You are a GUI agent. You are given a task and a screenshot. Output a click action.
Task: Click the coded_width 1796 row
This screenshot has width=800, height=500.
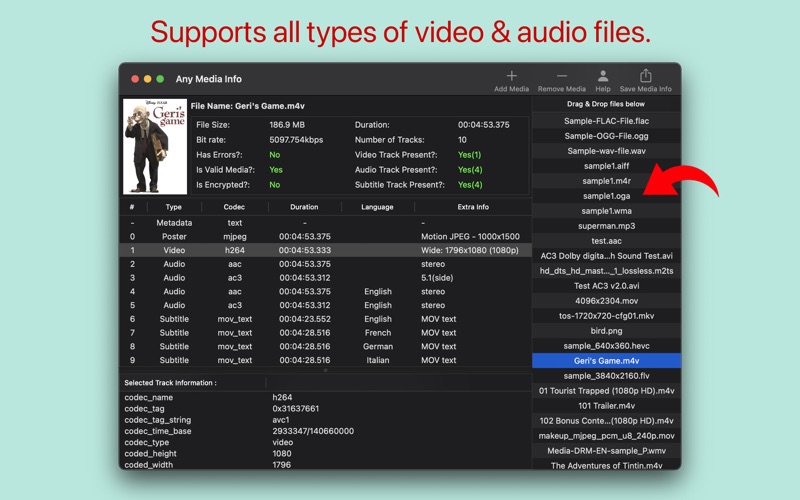pos(326,464)
